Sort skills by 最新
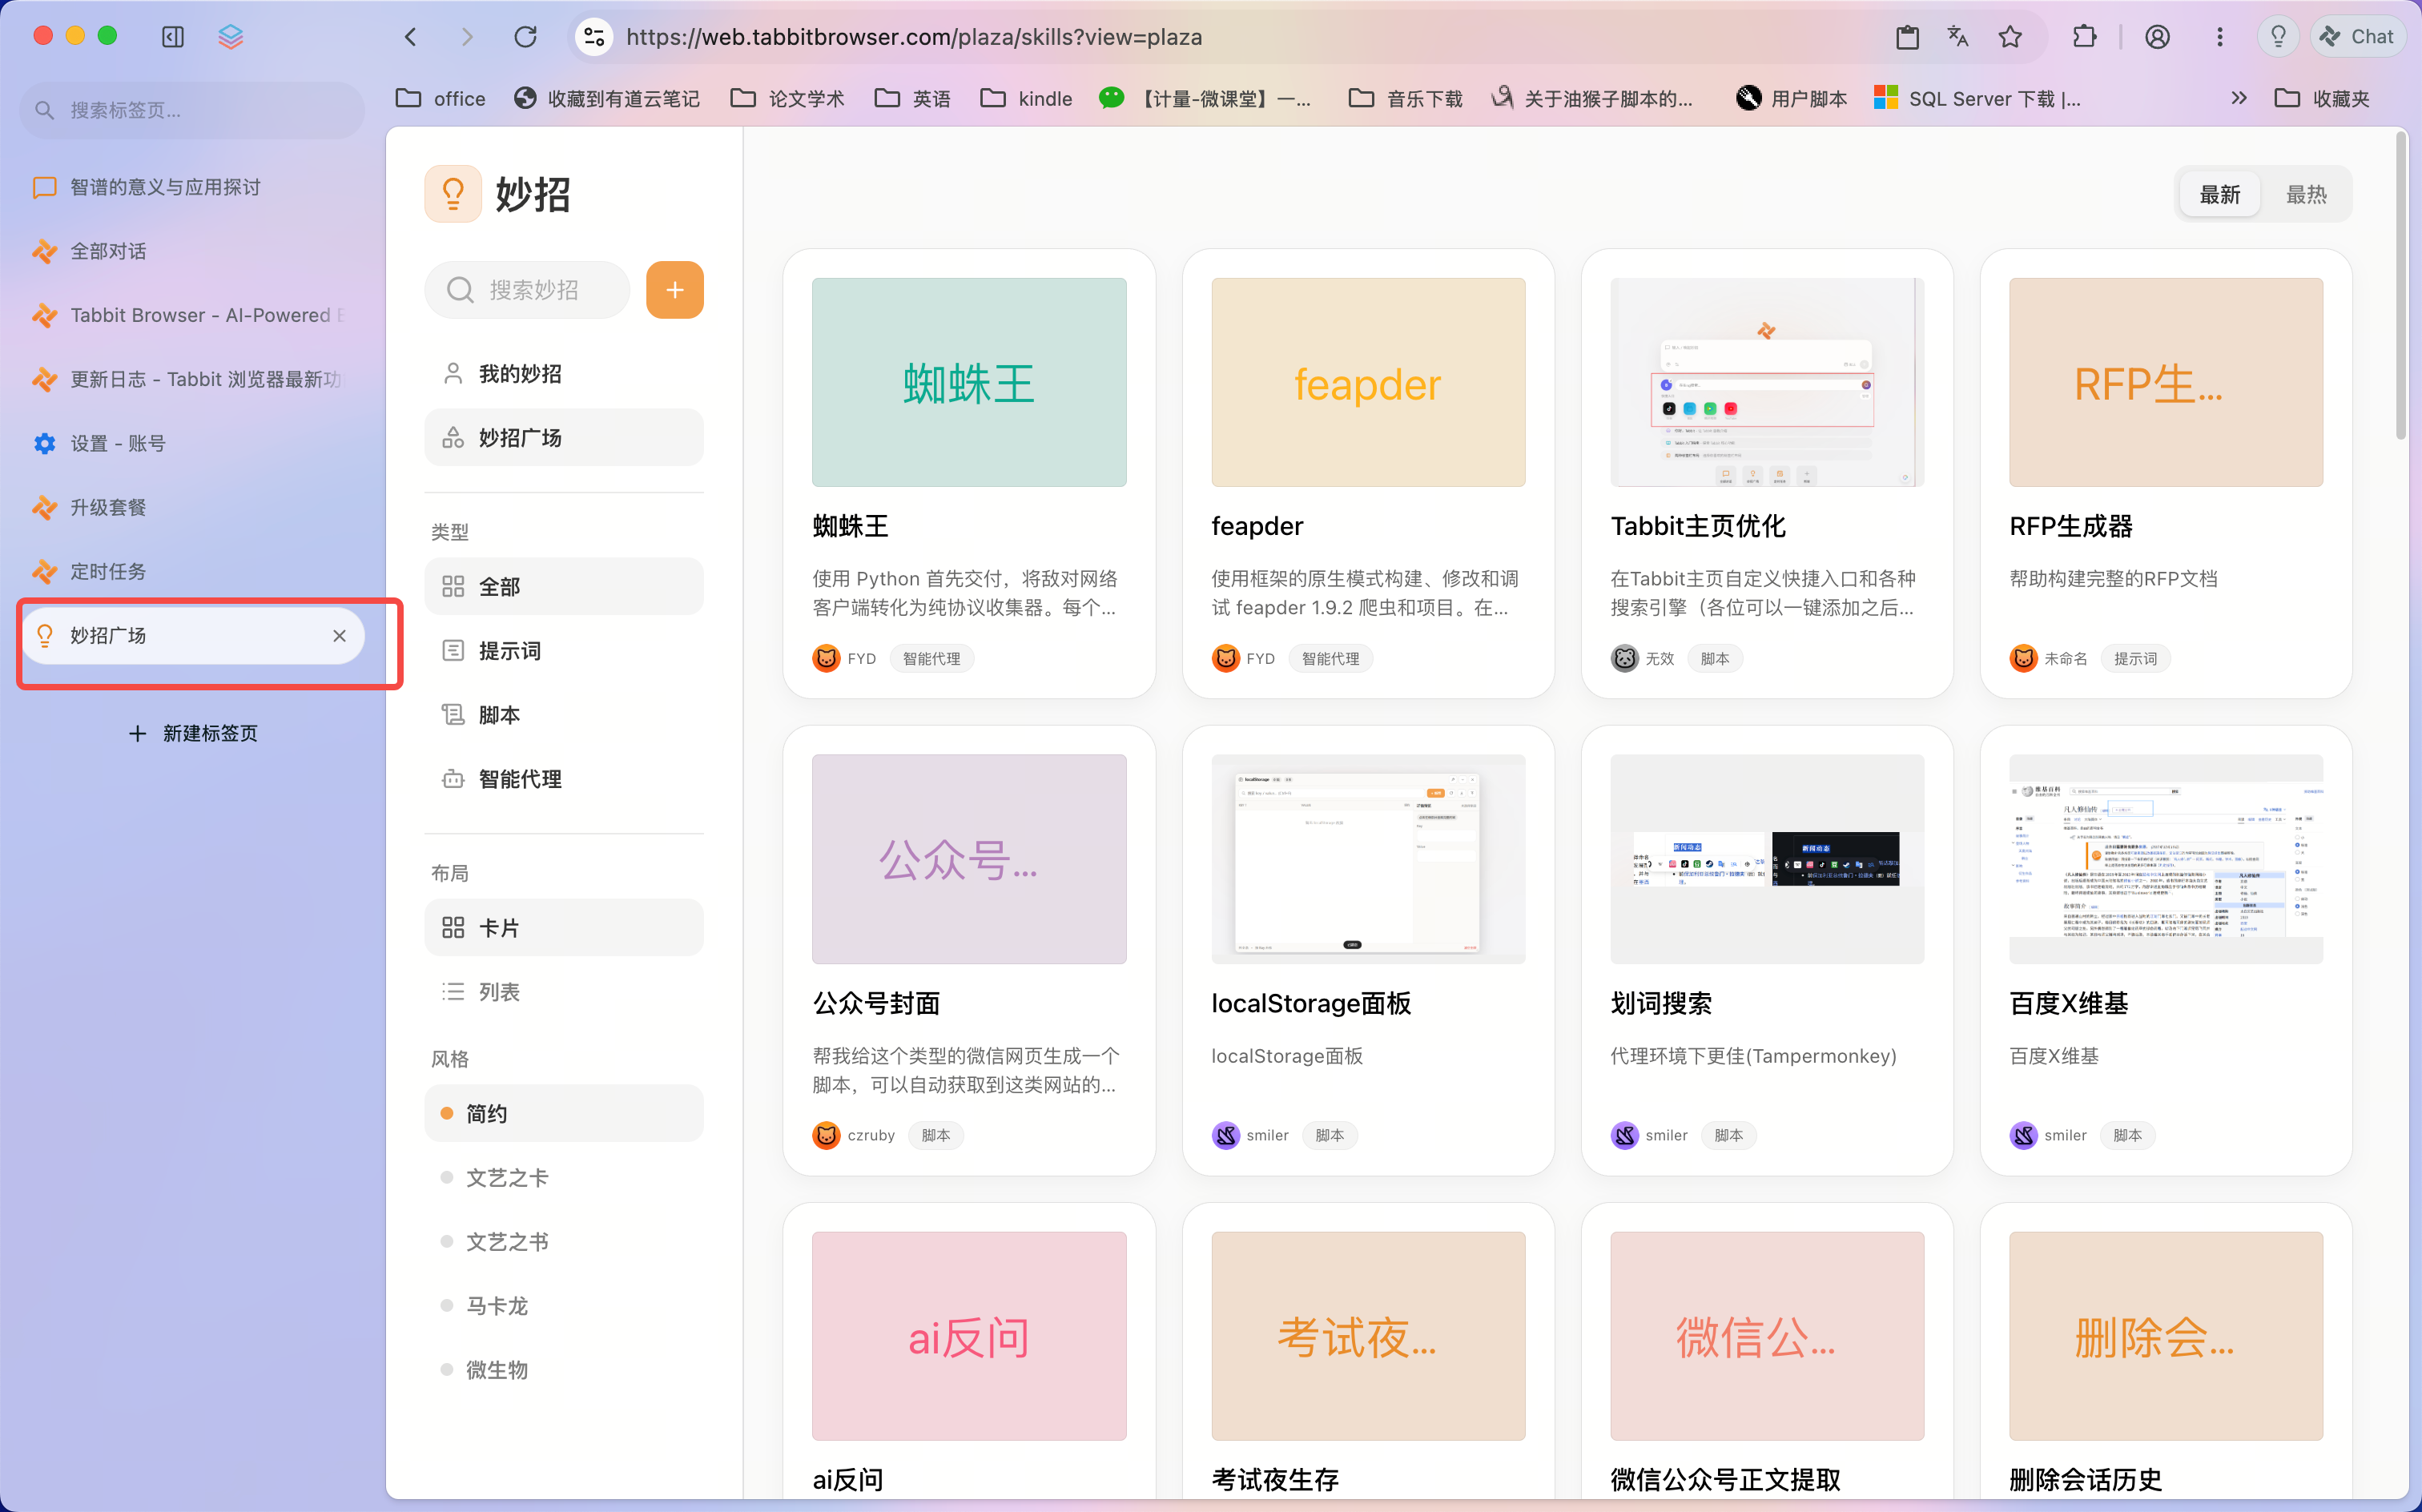The height and width of the screenshot is (1512, 2422). 2219,194
